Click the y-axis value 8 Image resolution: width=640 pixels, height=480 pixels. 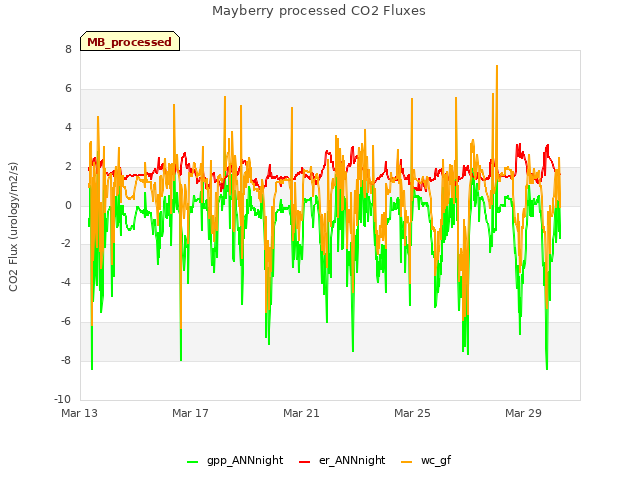click(68, 49)
